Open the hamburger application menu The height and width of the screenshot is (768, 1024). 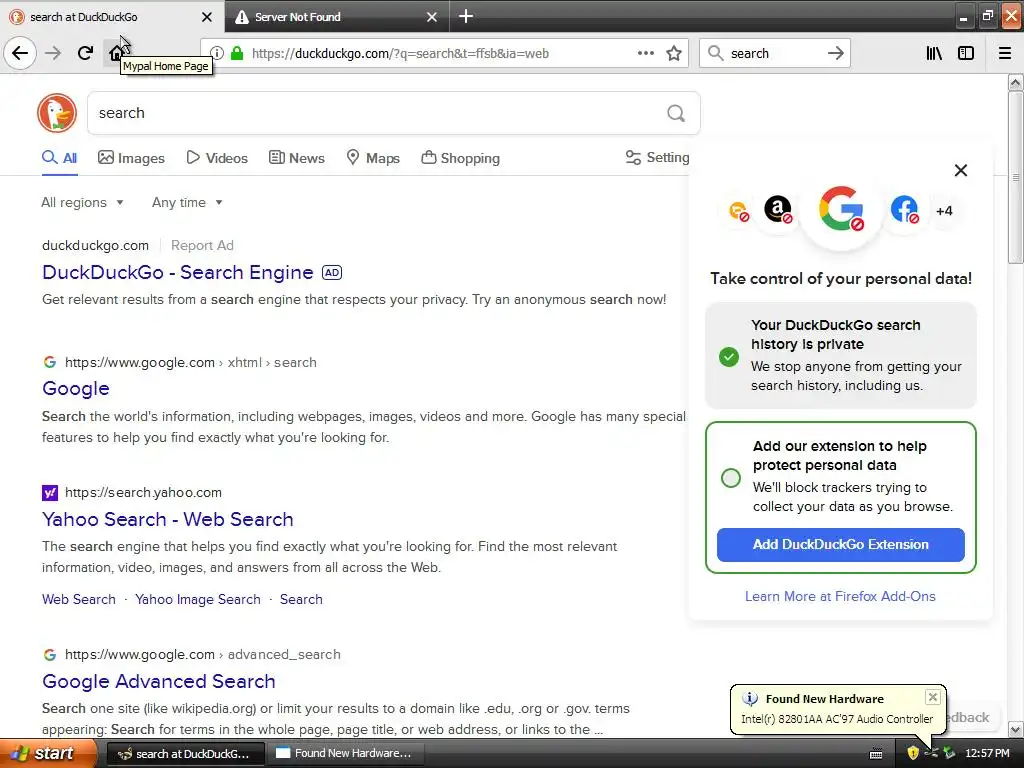(x=1005, y=53)
